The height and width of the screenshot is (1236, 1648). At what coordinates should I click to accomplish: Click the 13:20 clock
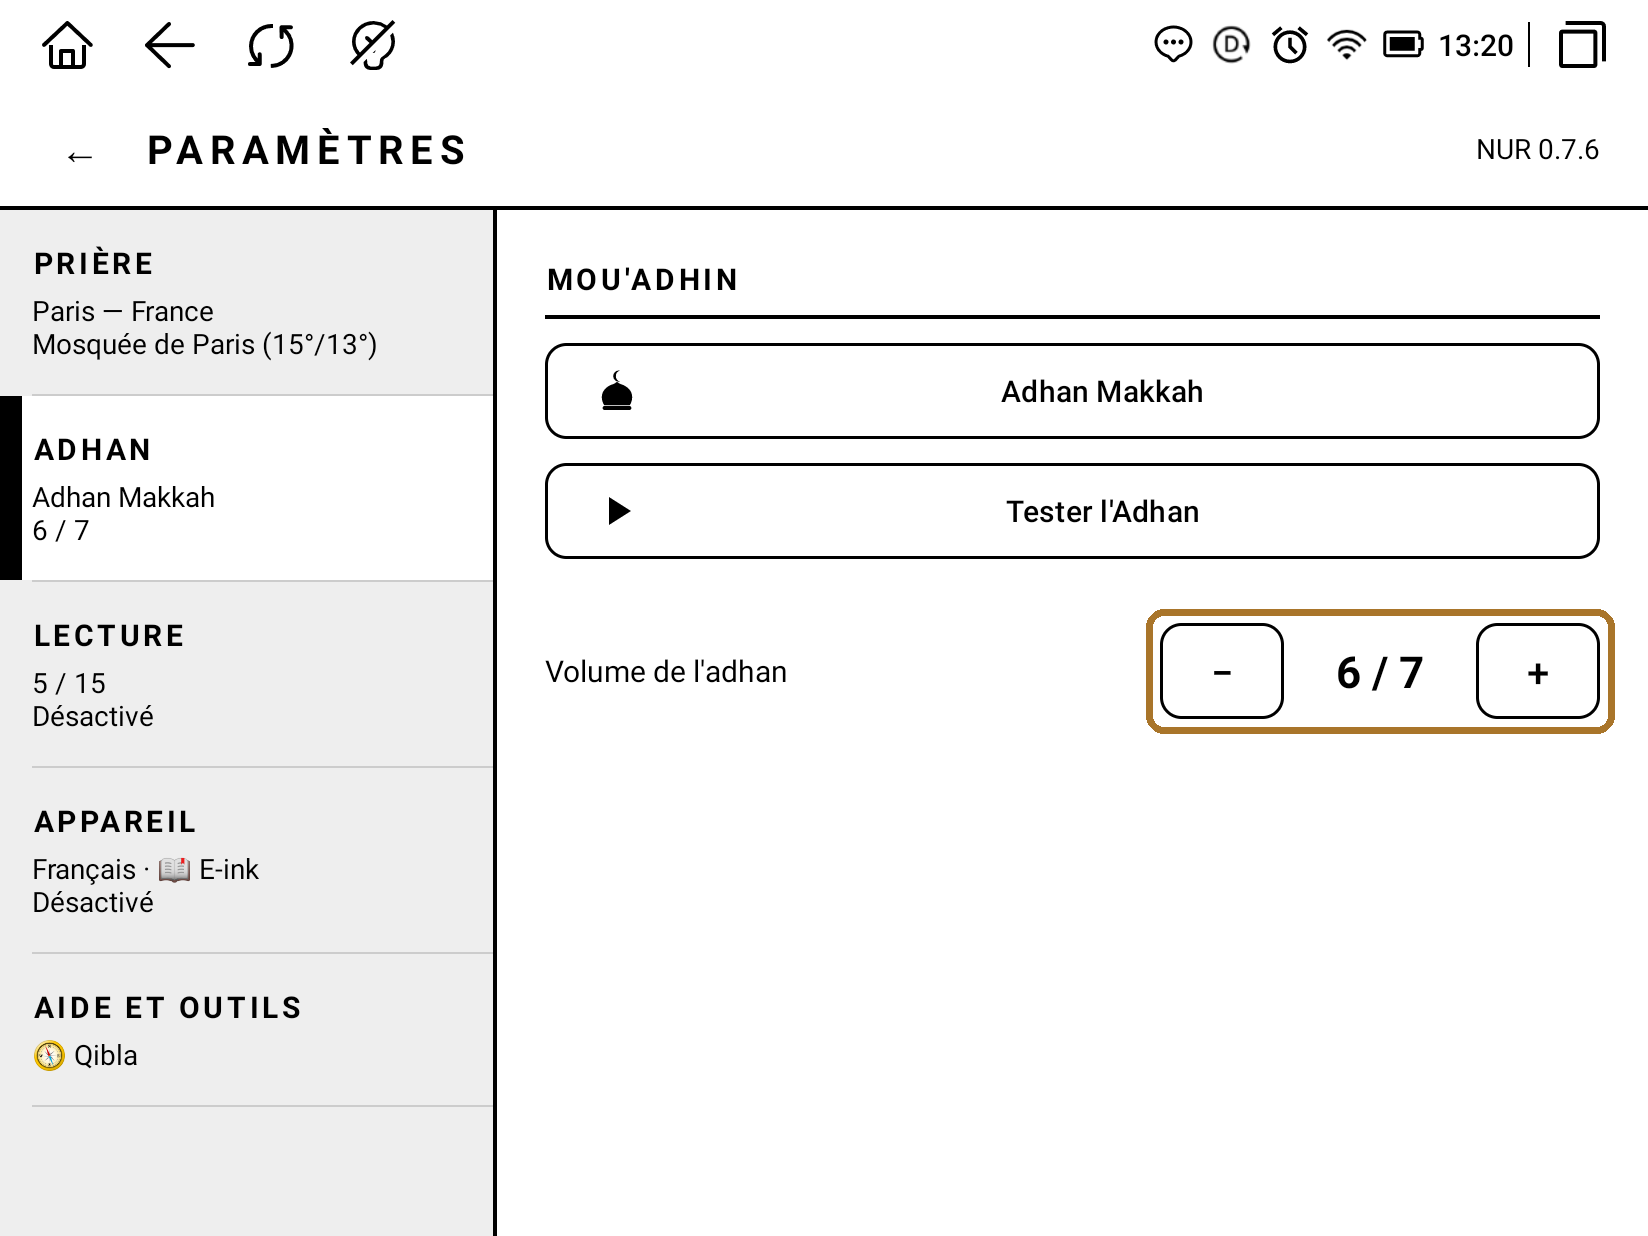pyautogui.click(x=1476, y=46)
